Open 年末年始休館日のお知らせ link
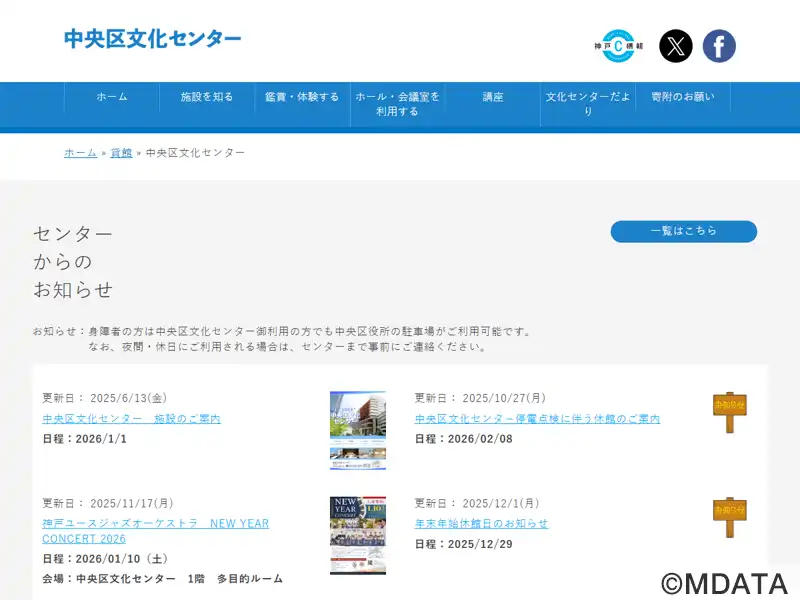 click(481, 524)
